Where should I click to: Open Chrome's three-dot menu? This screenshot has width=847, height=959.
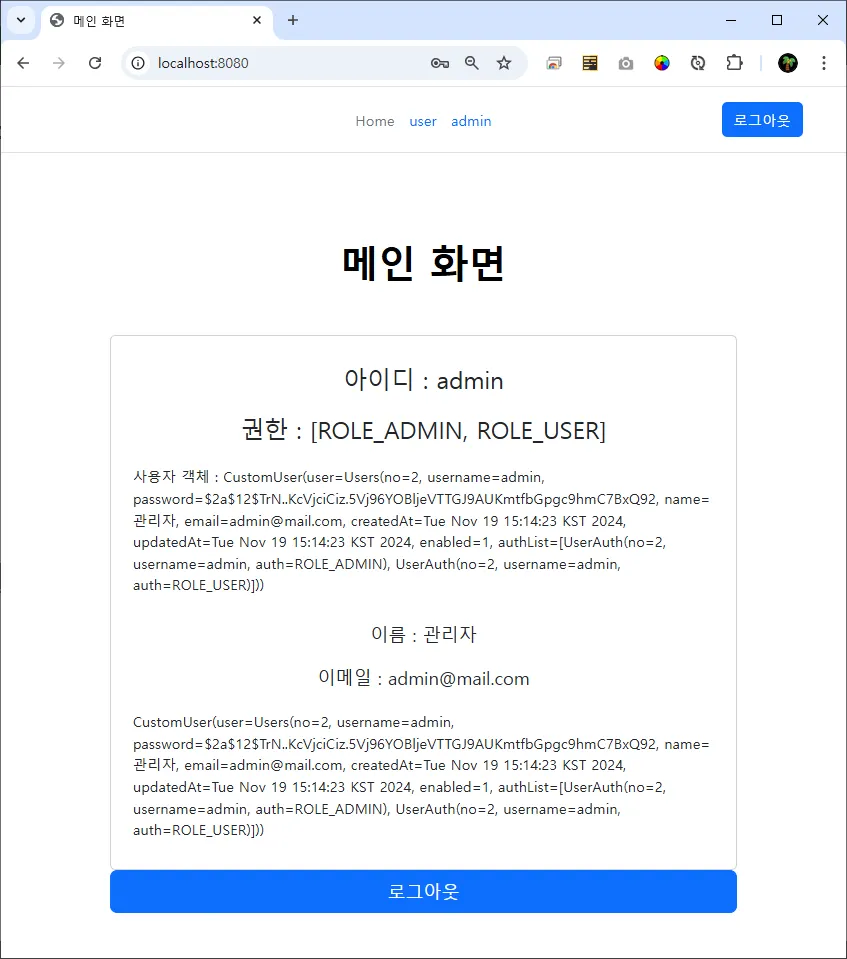coord(824,63)
